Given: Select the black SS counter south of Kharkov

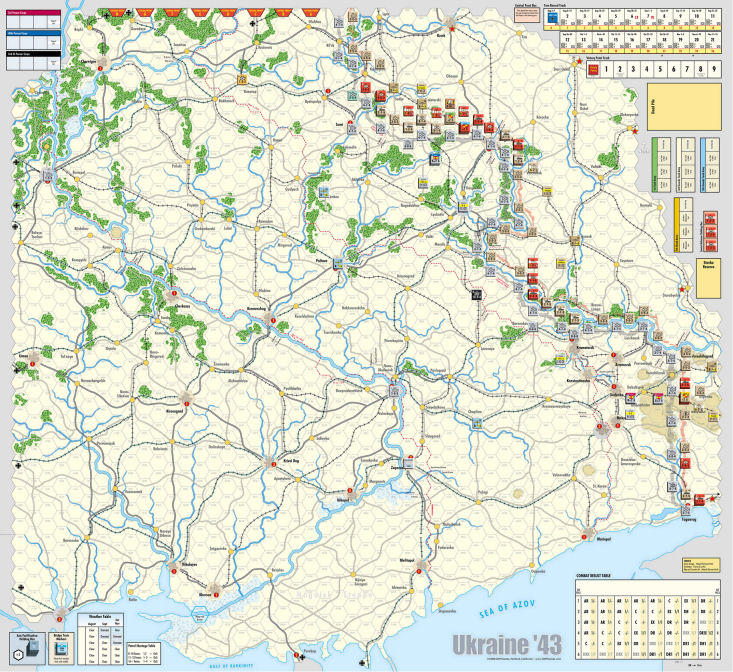Looking at the screenshot, I should coord(476,294).
